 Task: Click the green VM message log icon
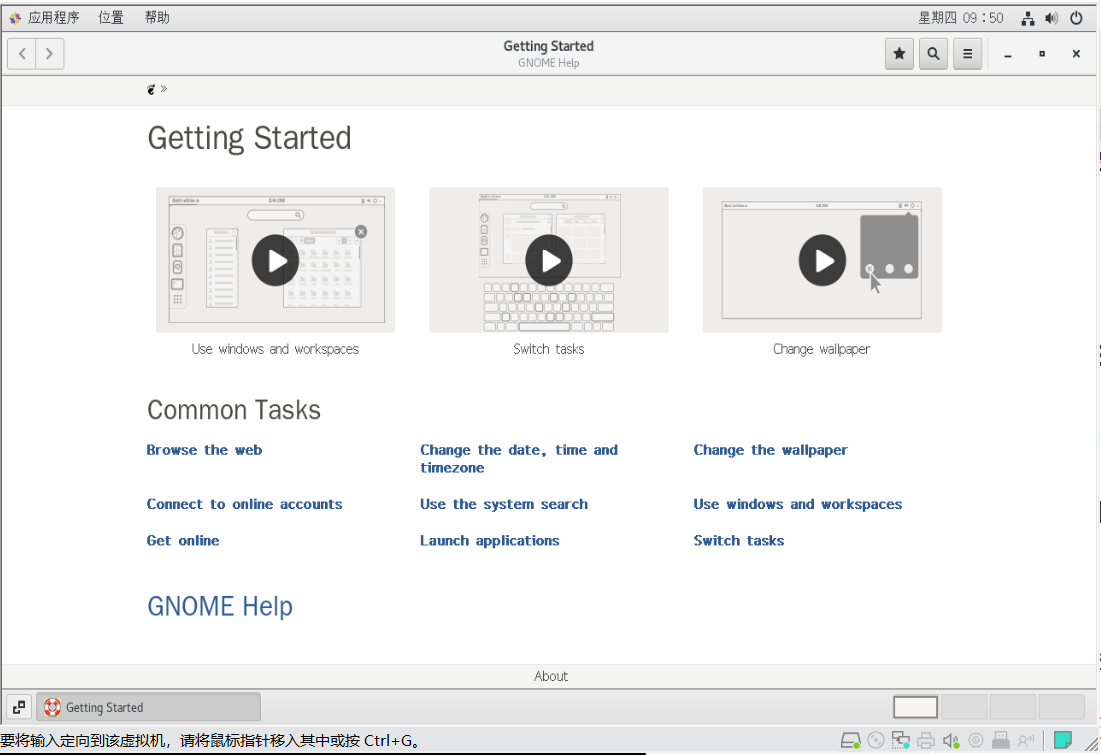[x=1062, y=740]
